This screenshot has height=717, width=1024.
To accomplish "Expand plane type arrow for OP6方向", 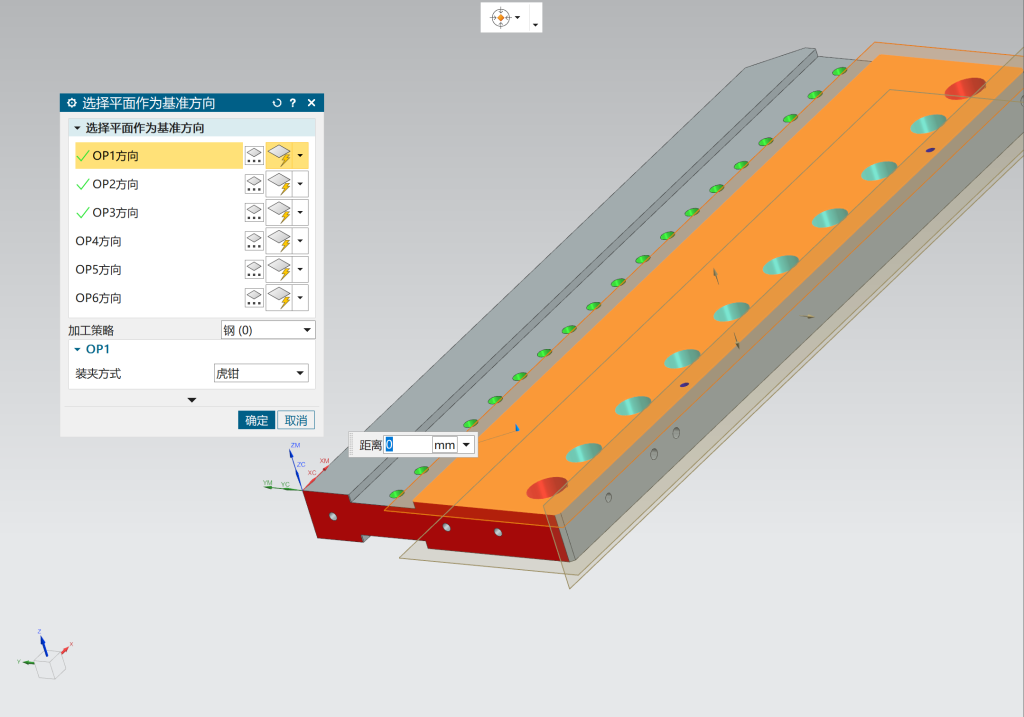I will click(x=300, y=298).
